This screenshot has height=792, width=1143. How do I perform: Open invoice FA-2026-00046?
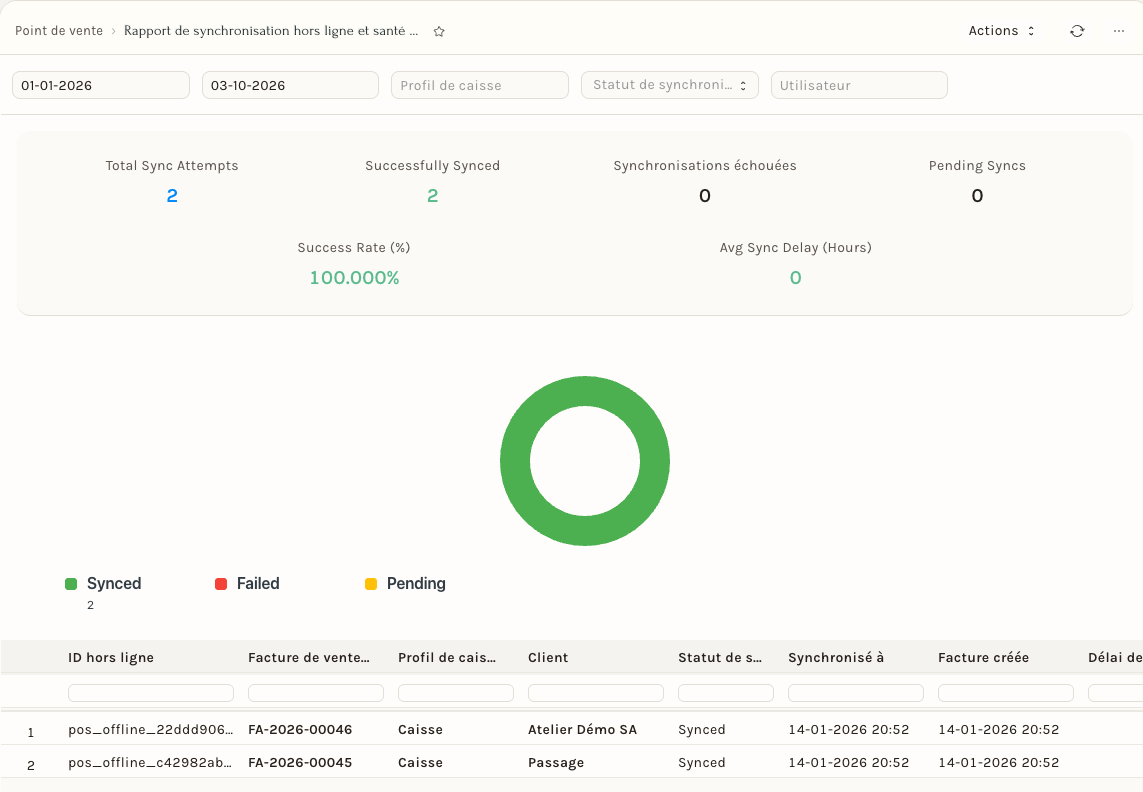tap(300, 729)
